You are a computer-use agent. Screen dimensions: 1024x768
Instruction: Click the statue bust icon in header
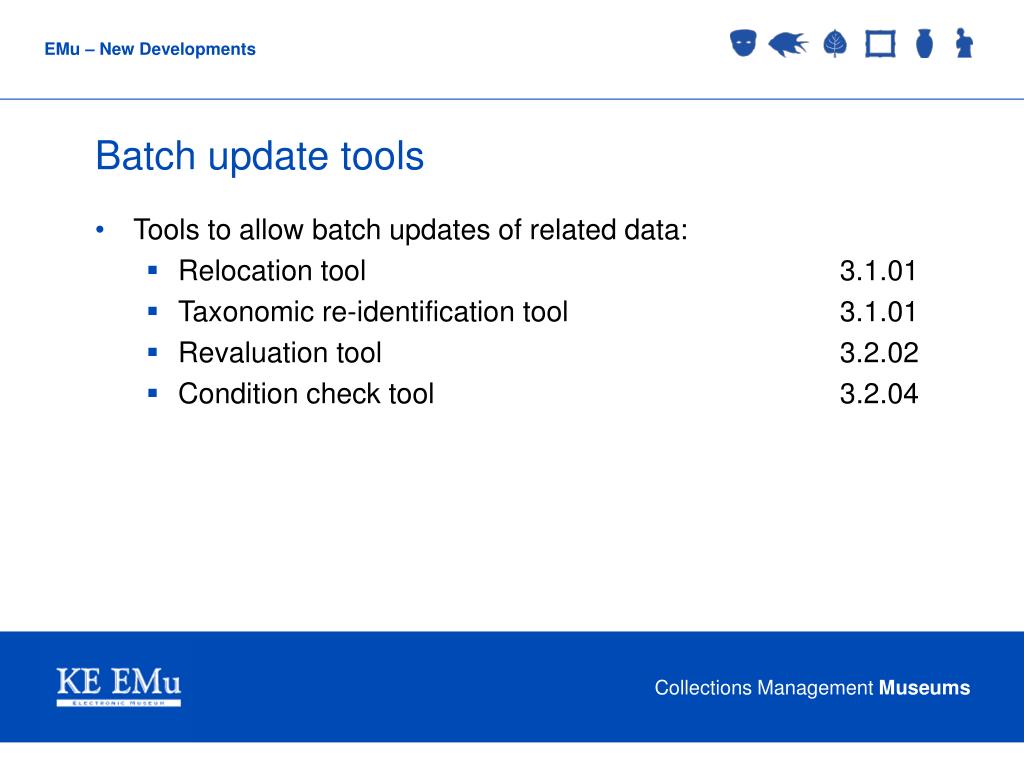[x=964, y=43]
